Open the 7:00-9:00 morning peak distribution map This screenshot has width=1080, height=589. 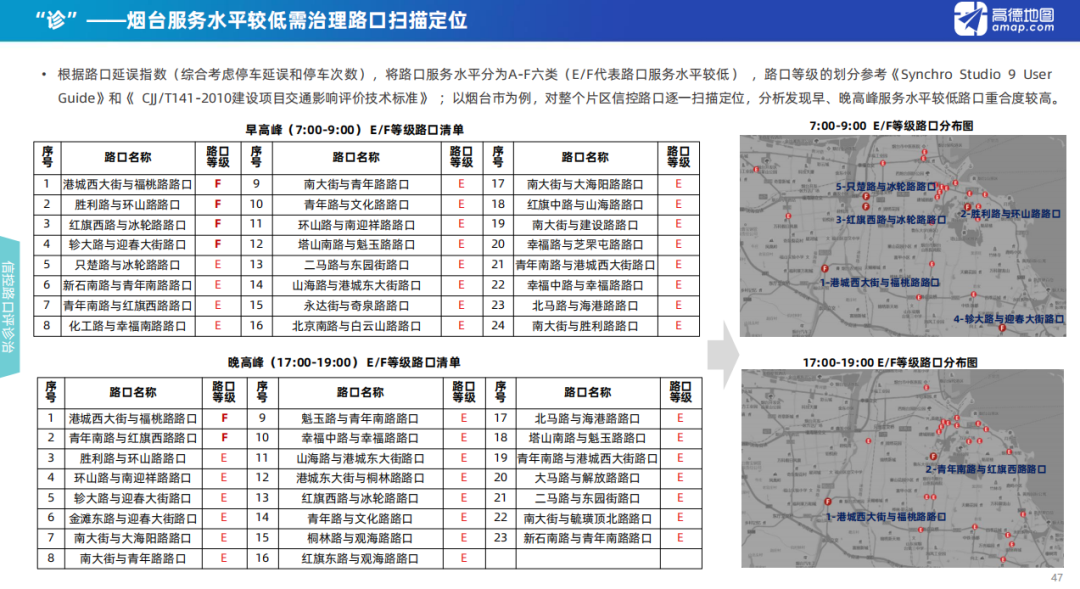[x=902, y=236]
